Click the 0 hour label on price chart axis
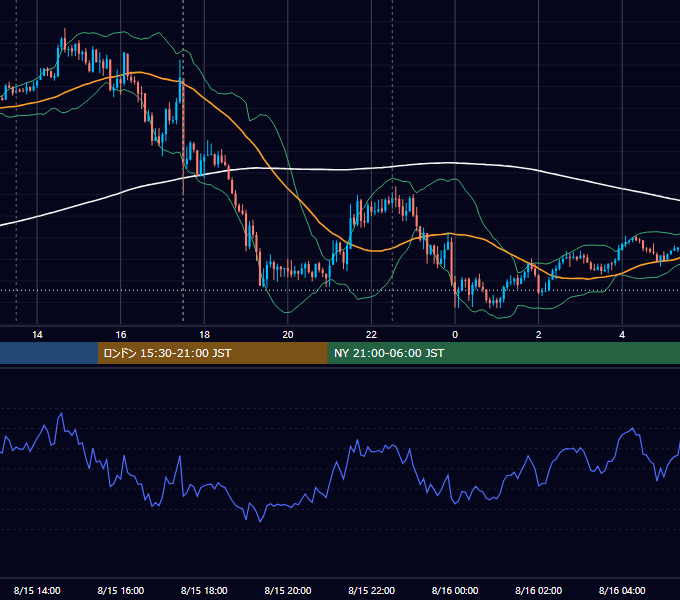 point(455,335)
